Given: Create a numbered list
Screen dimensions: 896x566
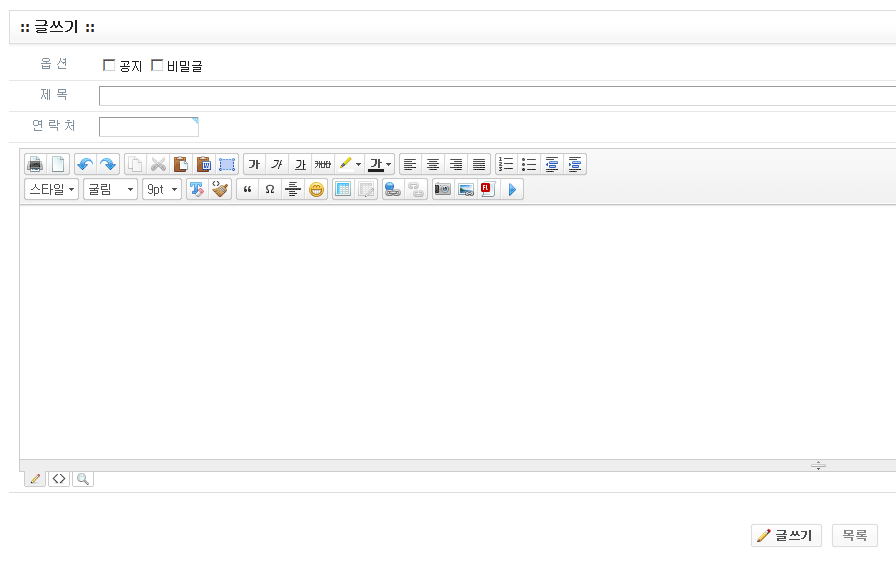Looking at the screenshot, I should [506, 164].
